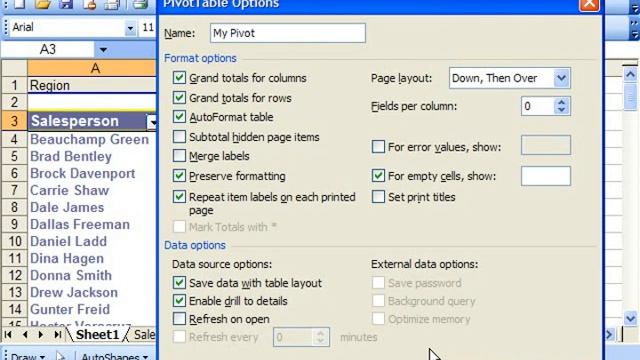The image size is (640, 360).
Task: Click the Open folder icon in Excel toolbar
Action: pos(42,4)
